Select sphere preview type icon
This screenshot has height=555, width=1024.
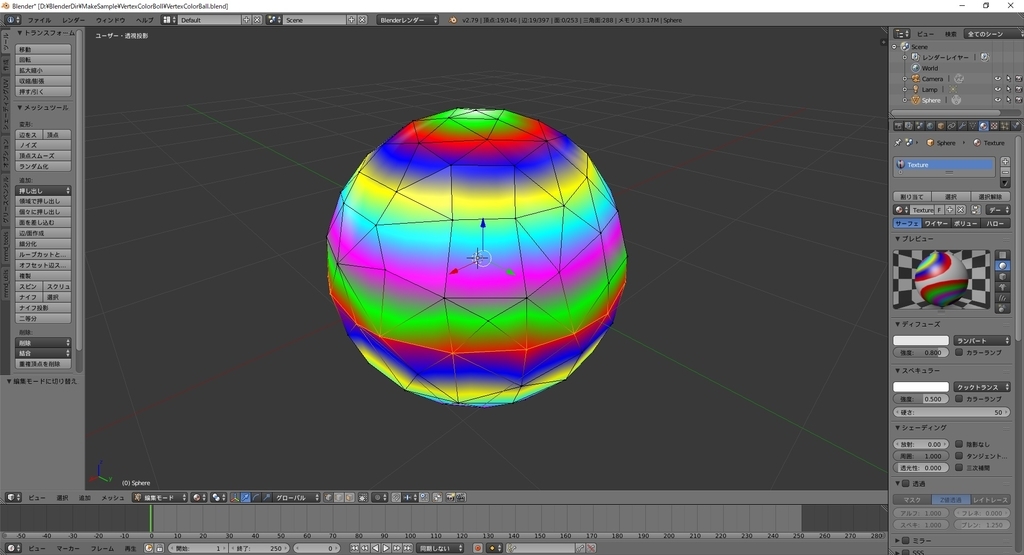(1002, 266)
